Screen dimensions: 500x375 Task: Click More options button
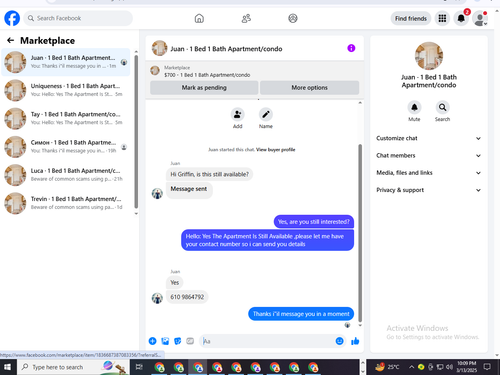(x=309, y=88)
